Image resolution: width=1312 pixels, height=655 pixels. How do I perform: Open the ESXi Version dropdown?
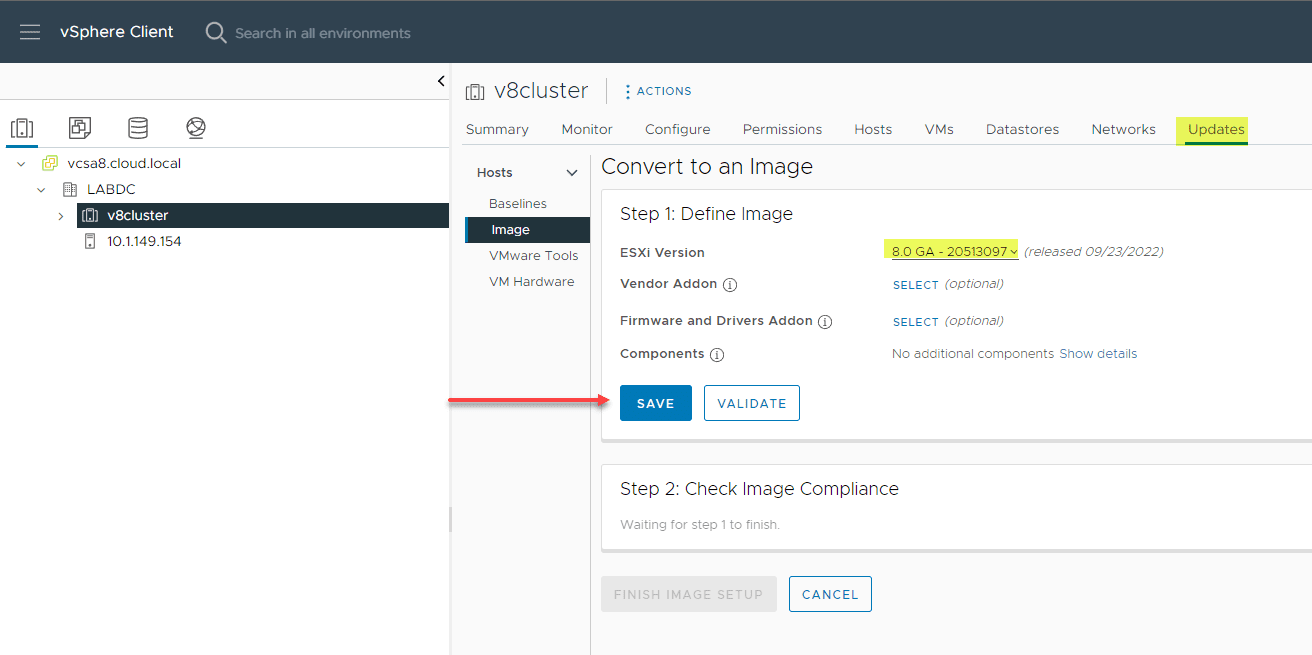click(954, 251)
